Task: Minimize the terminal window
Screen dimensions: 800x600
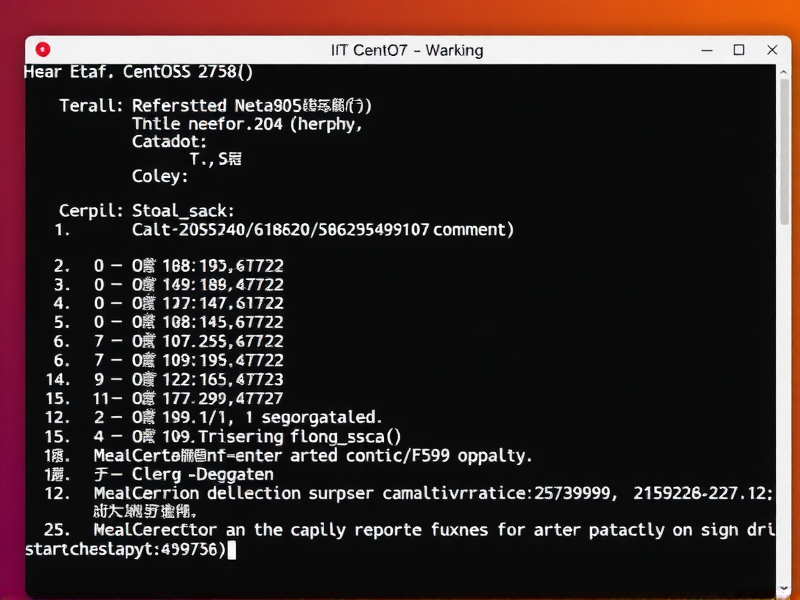Action: pyautogui.click(x=705, y=49)
